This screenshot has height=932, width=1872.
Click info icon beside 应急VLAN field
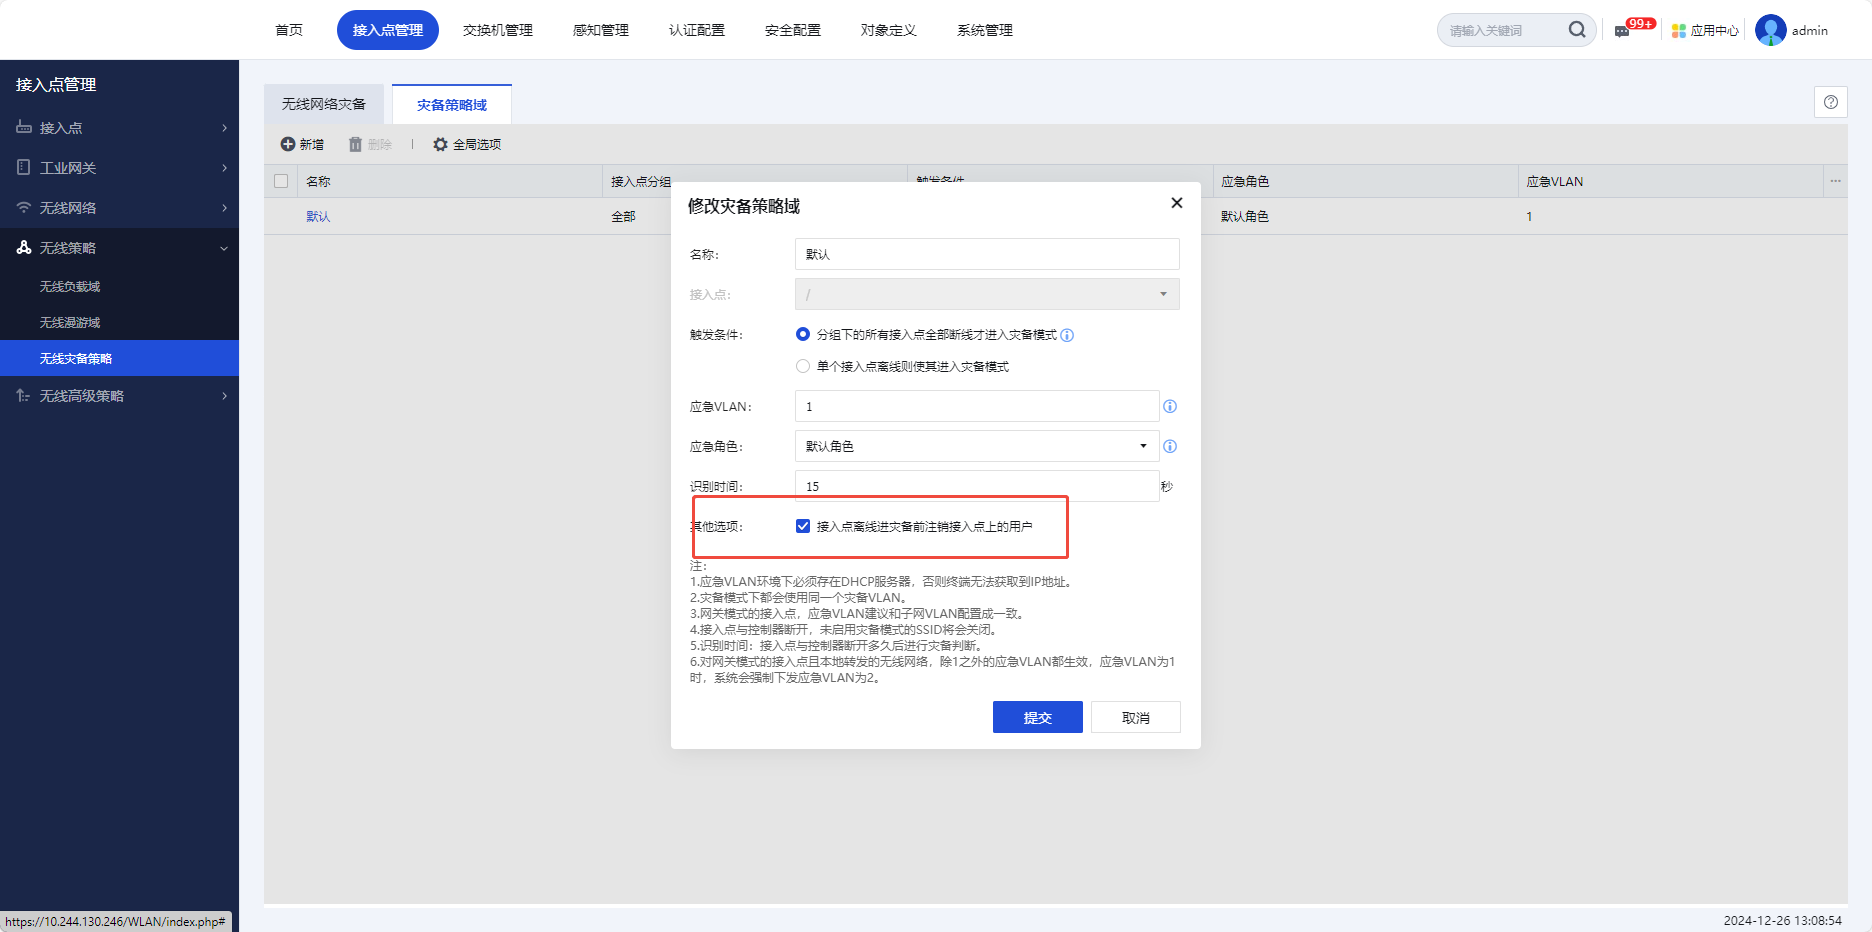(x=1170, y=406)
